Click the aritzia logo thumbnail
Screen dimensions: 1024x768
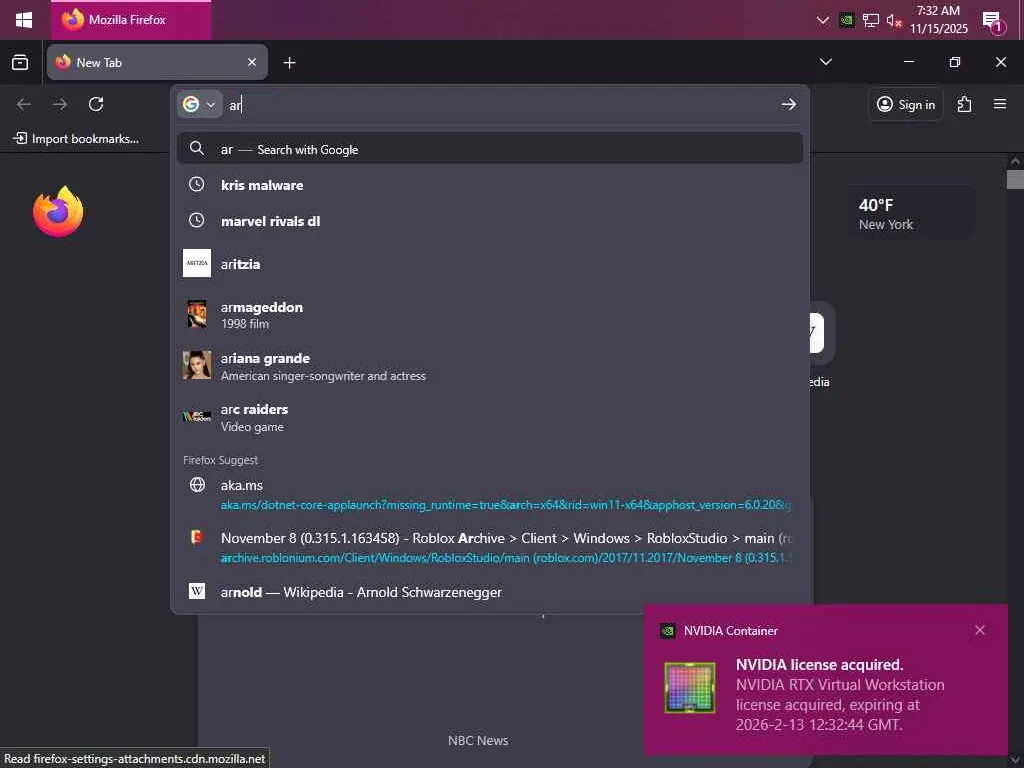pyautogui.click(x=197, y=263)
